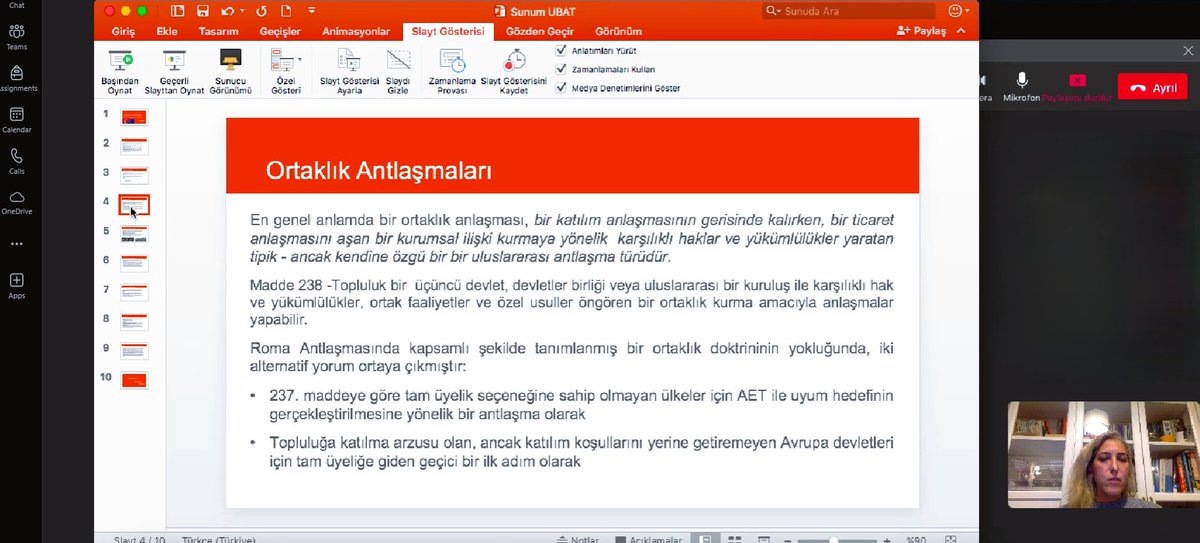
Task: Expand Özel Gösteri dropdown arrow
Action: 300,59
